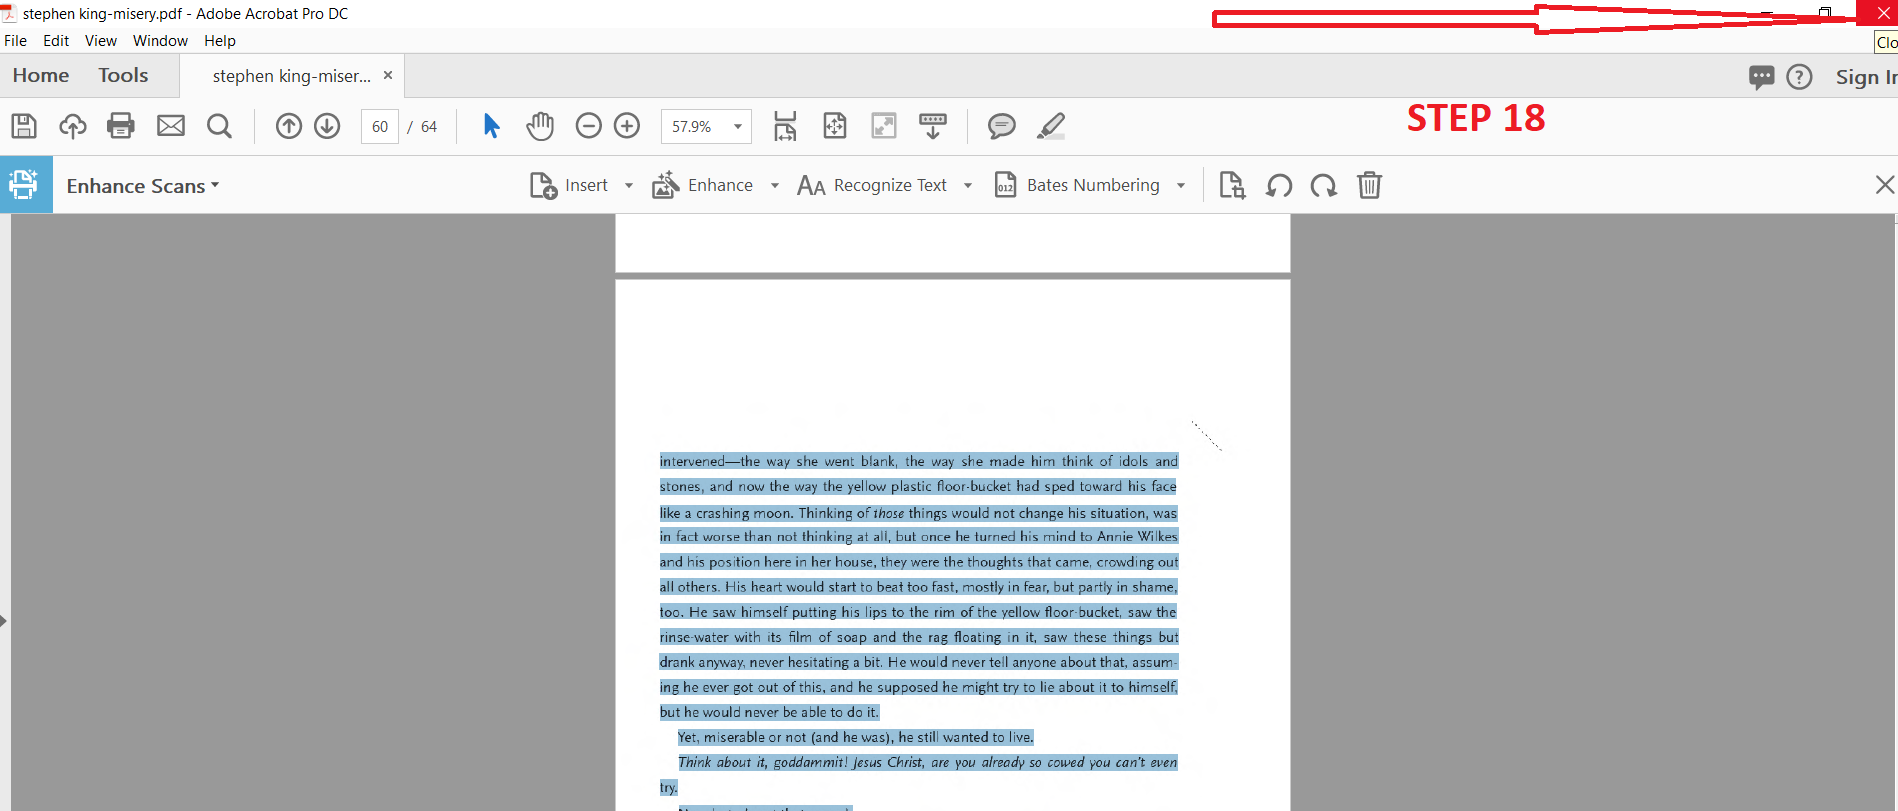
Task: Add a sticky note comment
Action: [x=1001, y=126]
